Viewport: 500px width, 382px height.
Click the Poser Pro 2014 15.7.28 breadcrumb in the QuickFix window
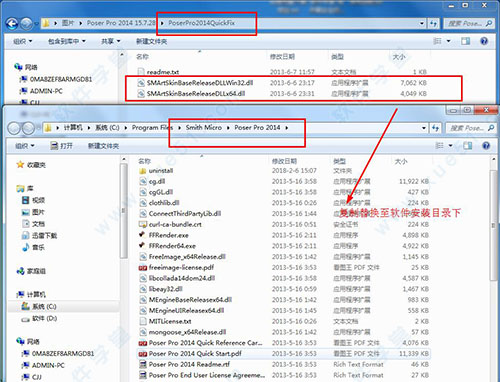121,23
